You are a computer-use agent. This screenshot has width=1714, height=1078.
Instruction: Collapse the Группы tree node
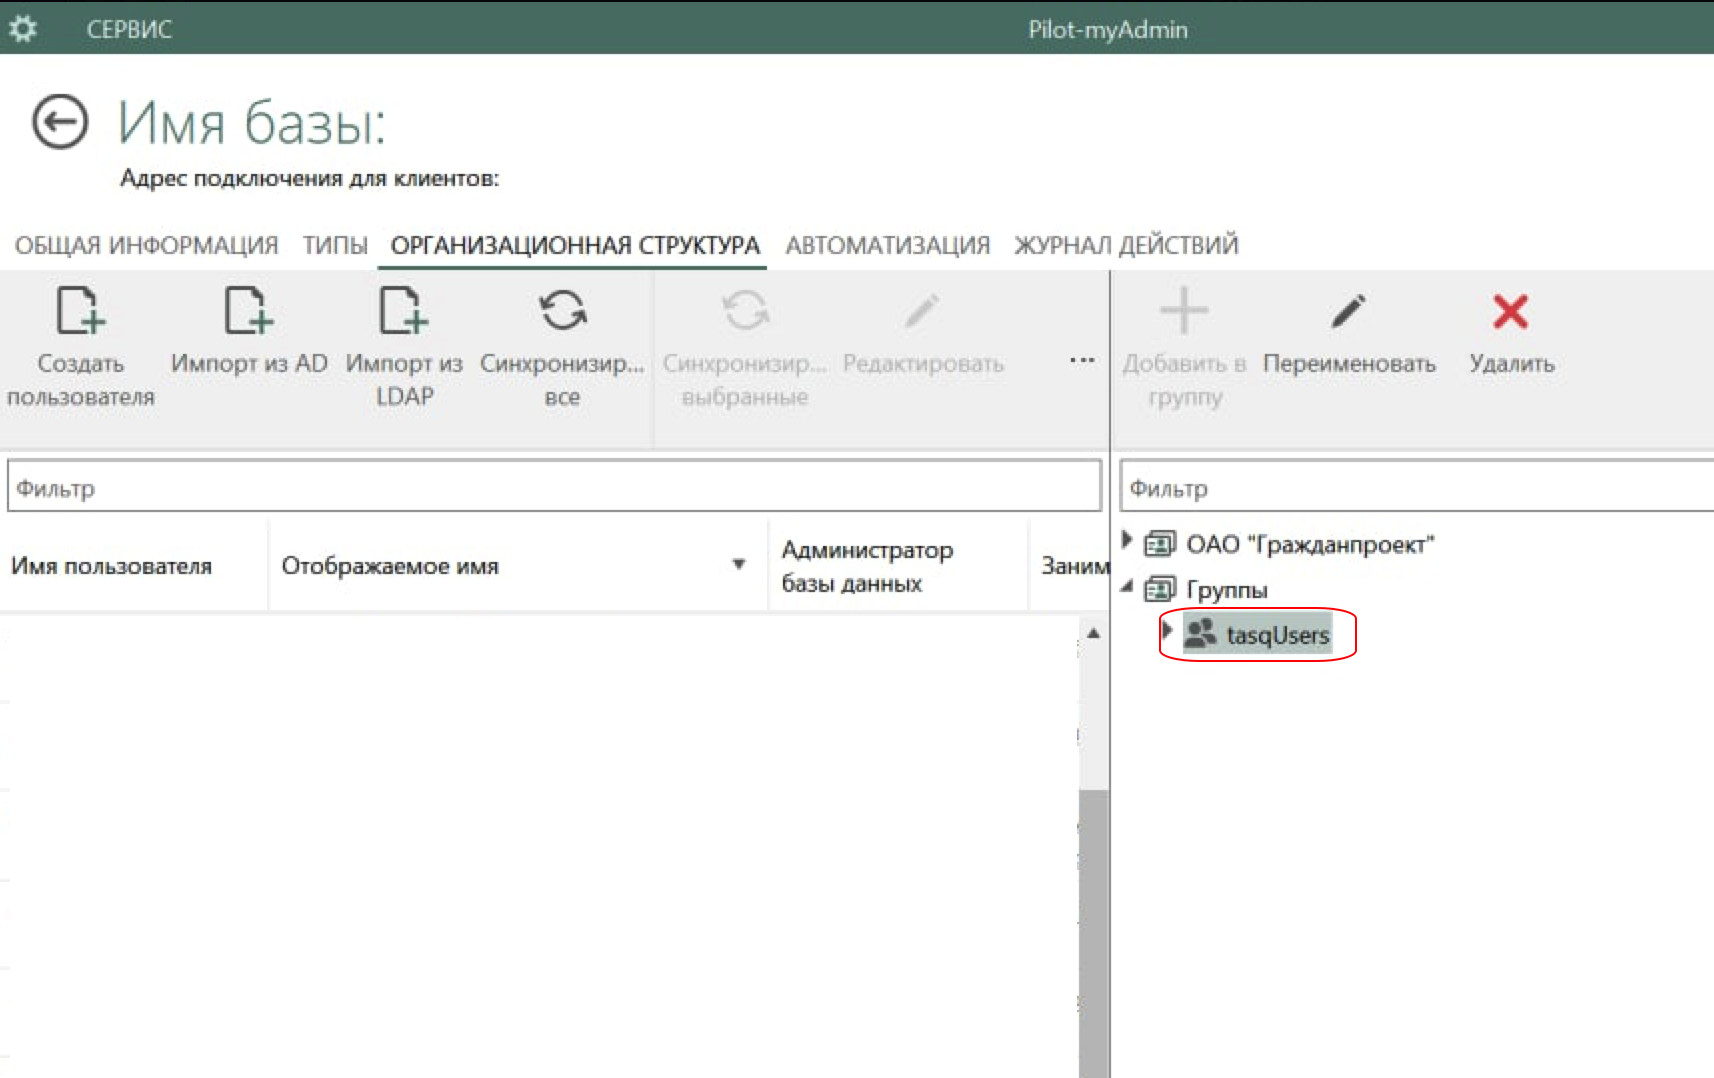1127,587
